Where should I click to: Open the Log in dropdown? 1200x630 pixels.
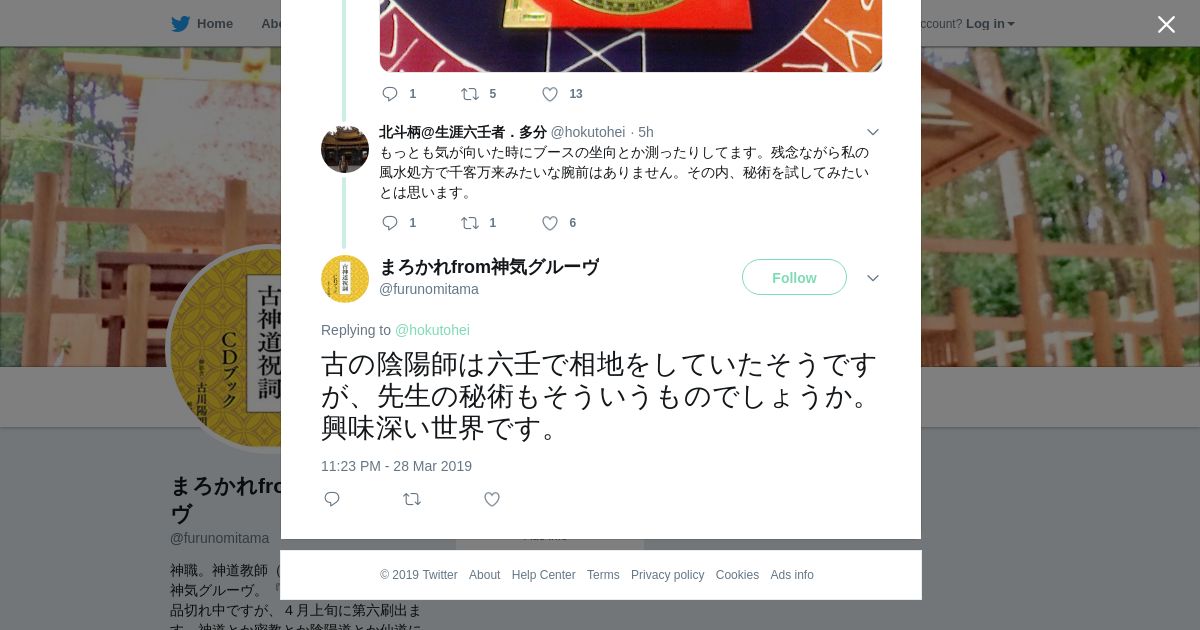[x=990, y=24]
